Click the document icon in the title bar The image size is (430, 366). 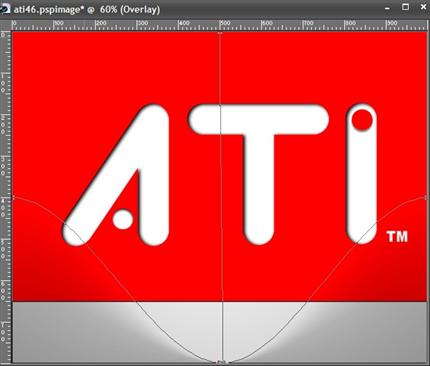[x=5, y=9]
